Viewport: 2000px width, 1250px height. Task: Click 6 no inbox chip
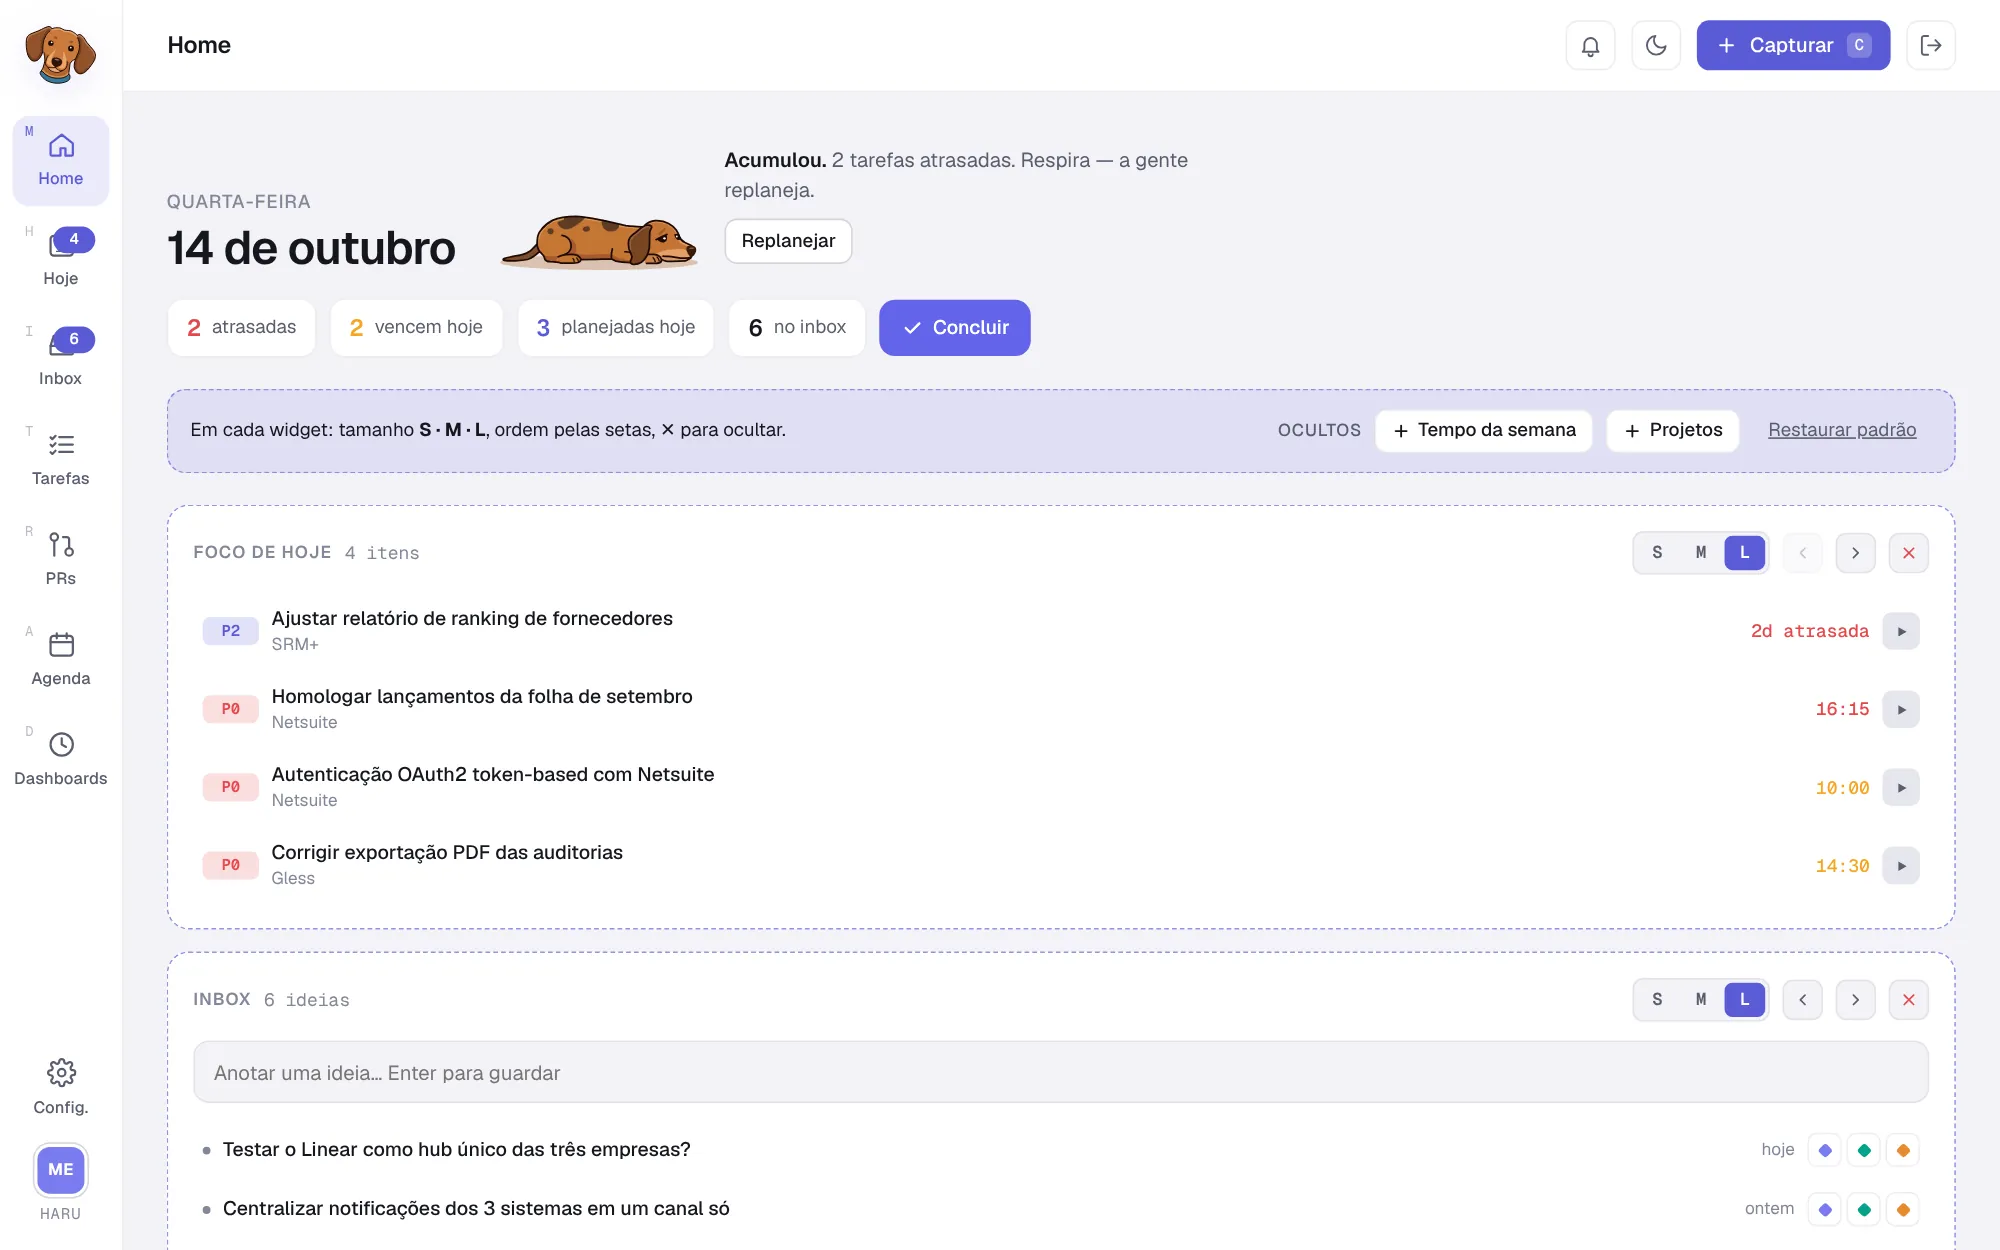(797, 328)
